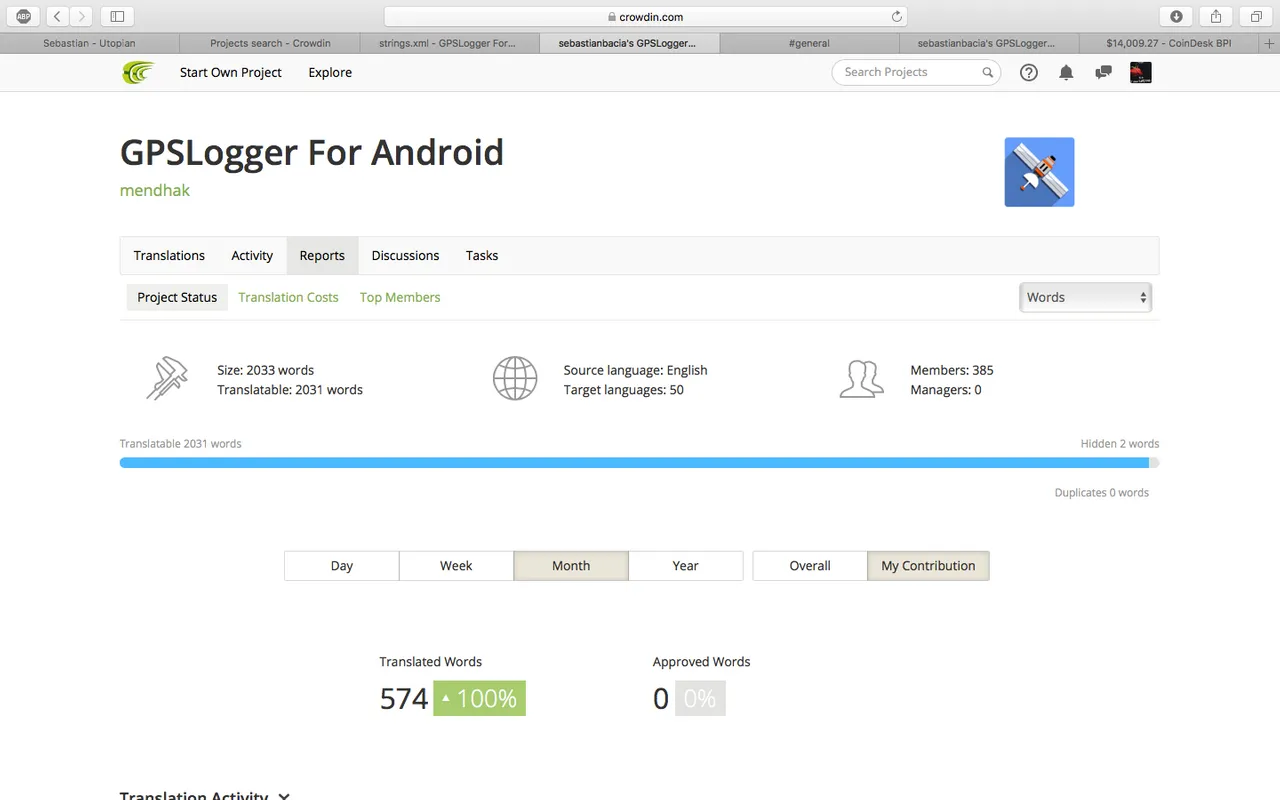Screen dimensions: 1280x800
Task: Open the user profile avatar
Action: click(x=1140, y=72)
